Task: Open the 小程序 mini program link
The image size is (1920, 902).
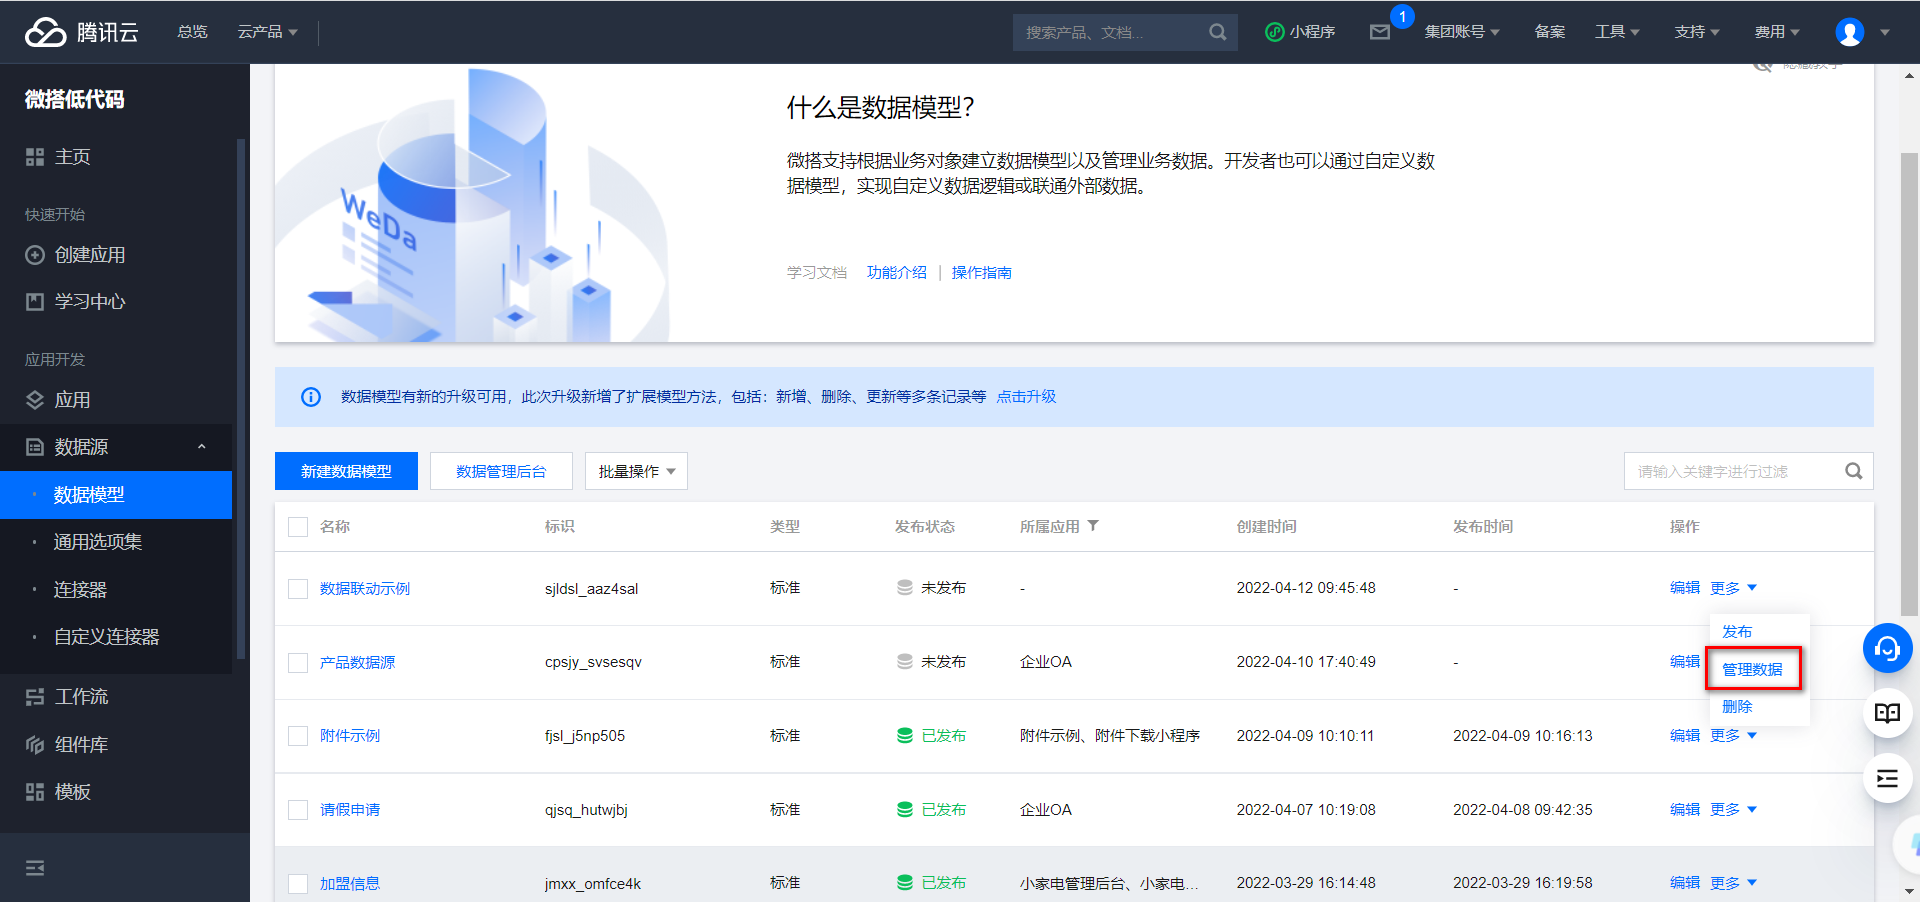Action: coord(1300,32)
